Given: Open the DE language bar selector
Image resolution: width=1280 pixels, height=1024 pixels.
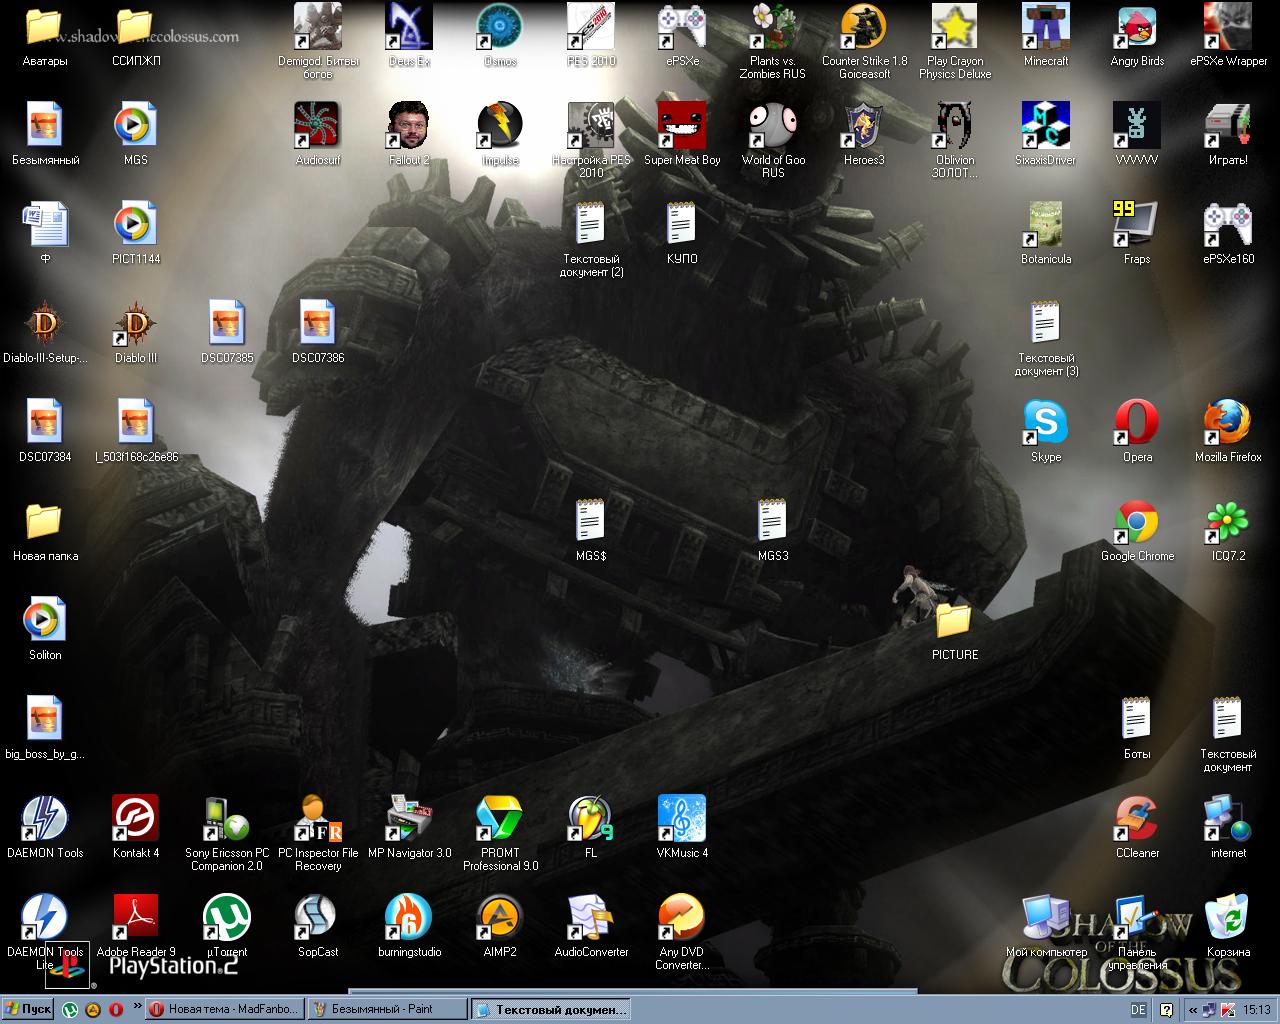Looking at the screenshot, I should (1138, 1010).
